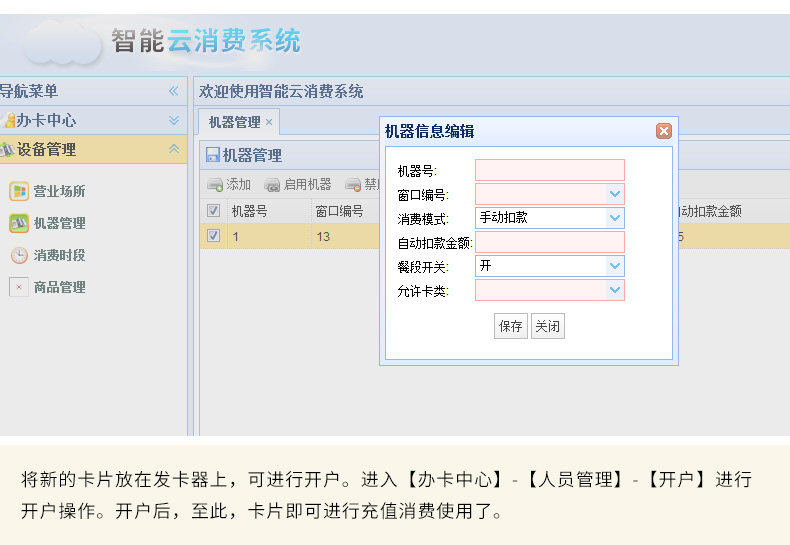Collapse the 设备管理 menu section
The image size is (790, 545).
pyautogui.click(x=174, y=149)
